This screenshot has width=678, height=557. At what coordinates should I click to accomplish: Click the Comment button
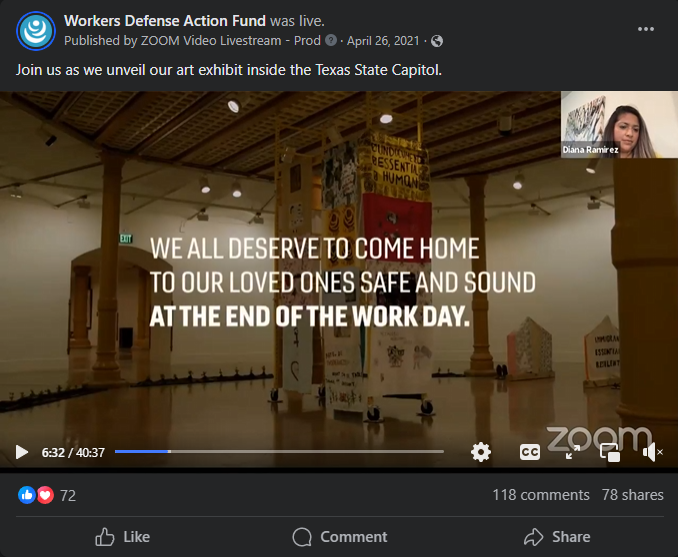coord(340,537)
